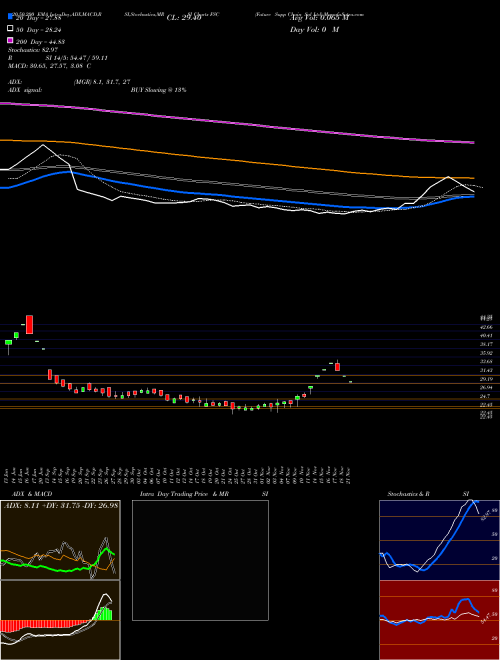Click the 'MACD: 30.65, 27.57, 3.08 C' reading
The width and height of the screenshot is (500, 660).
[x=50, y=66]
